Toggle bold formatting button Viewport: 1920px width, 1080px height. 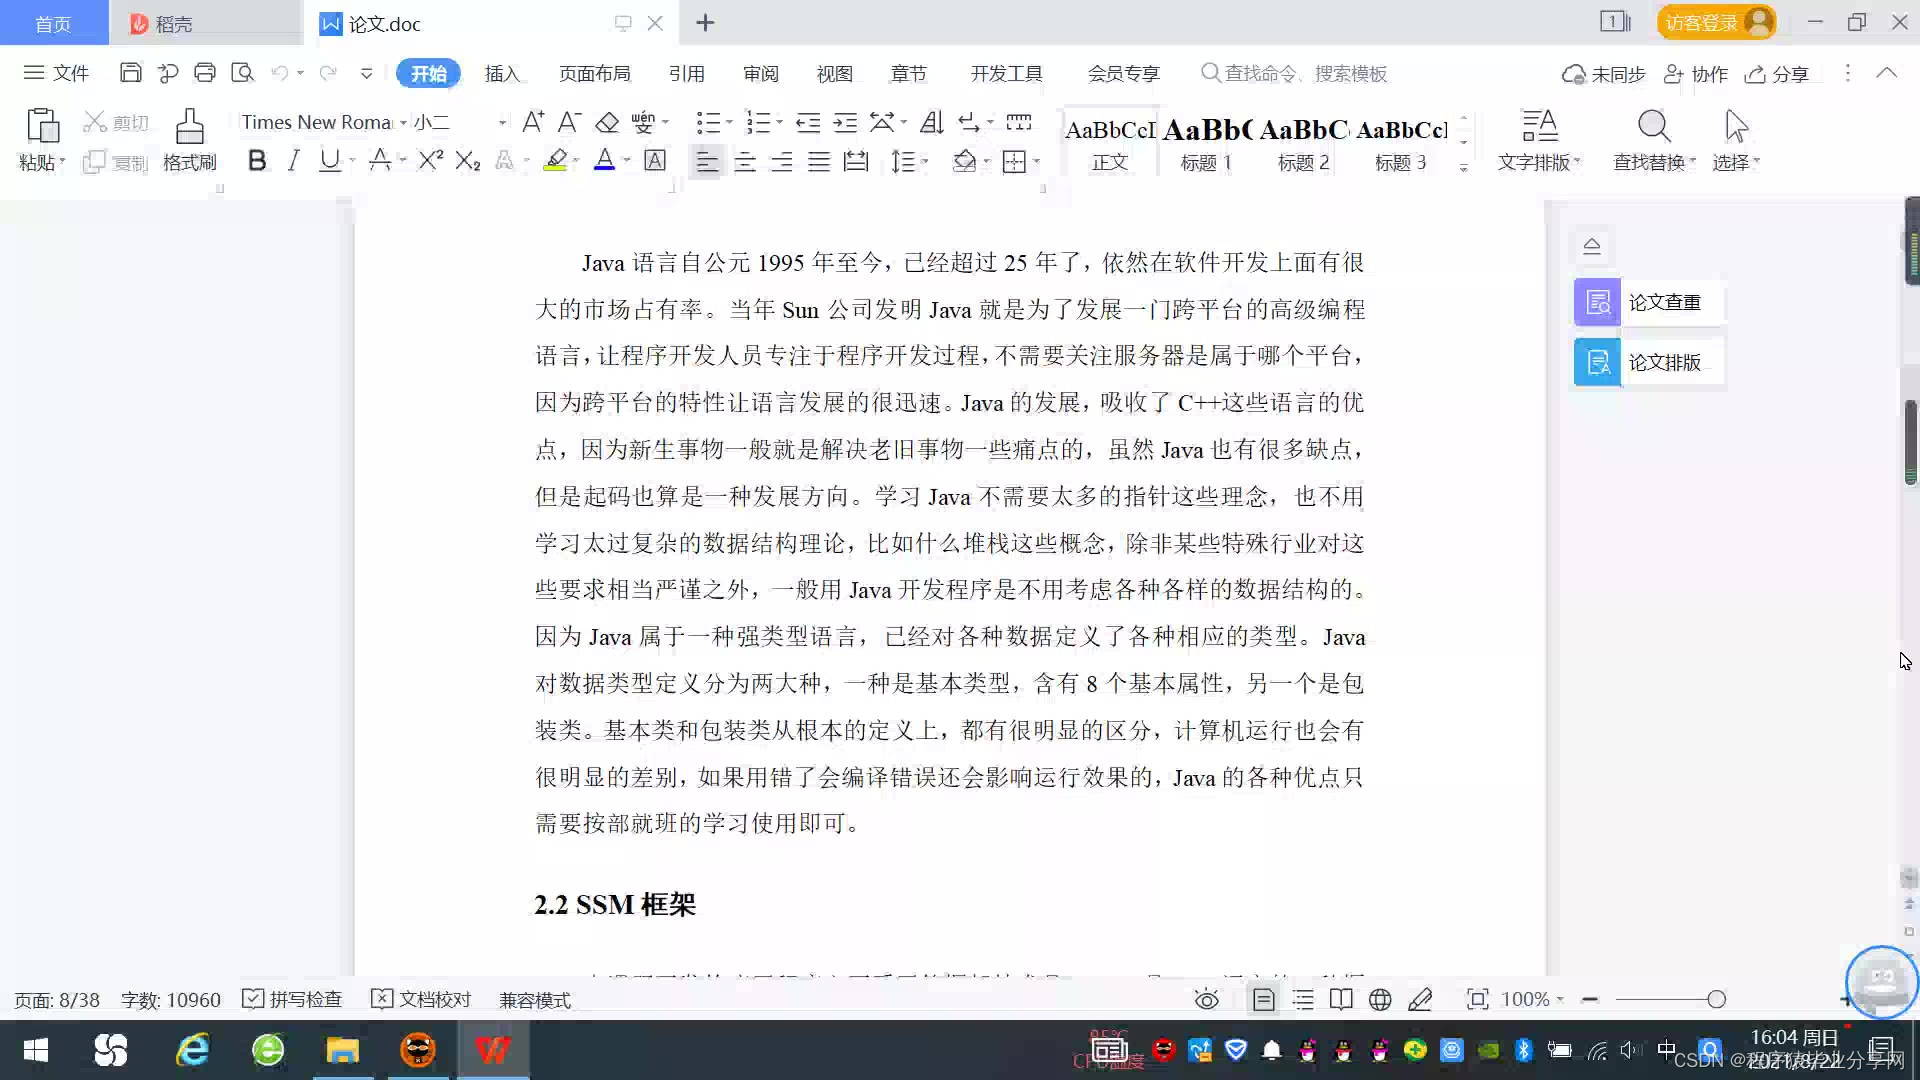pos(257,160)
